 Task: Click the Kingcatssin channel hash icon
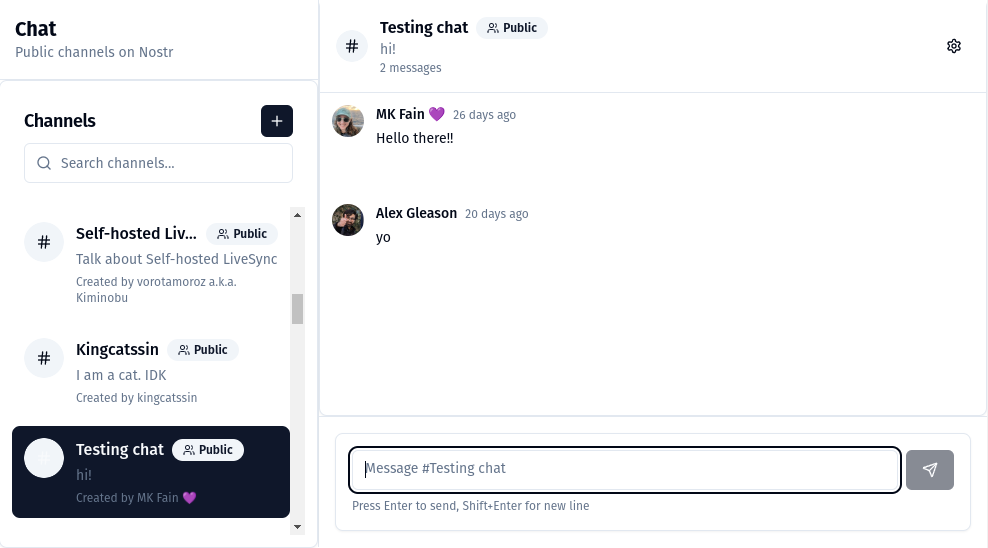(44, 358)
